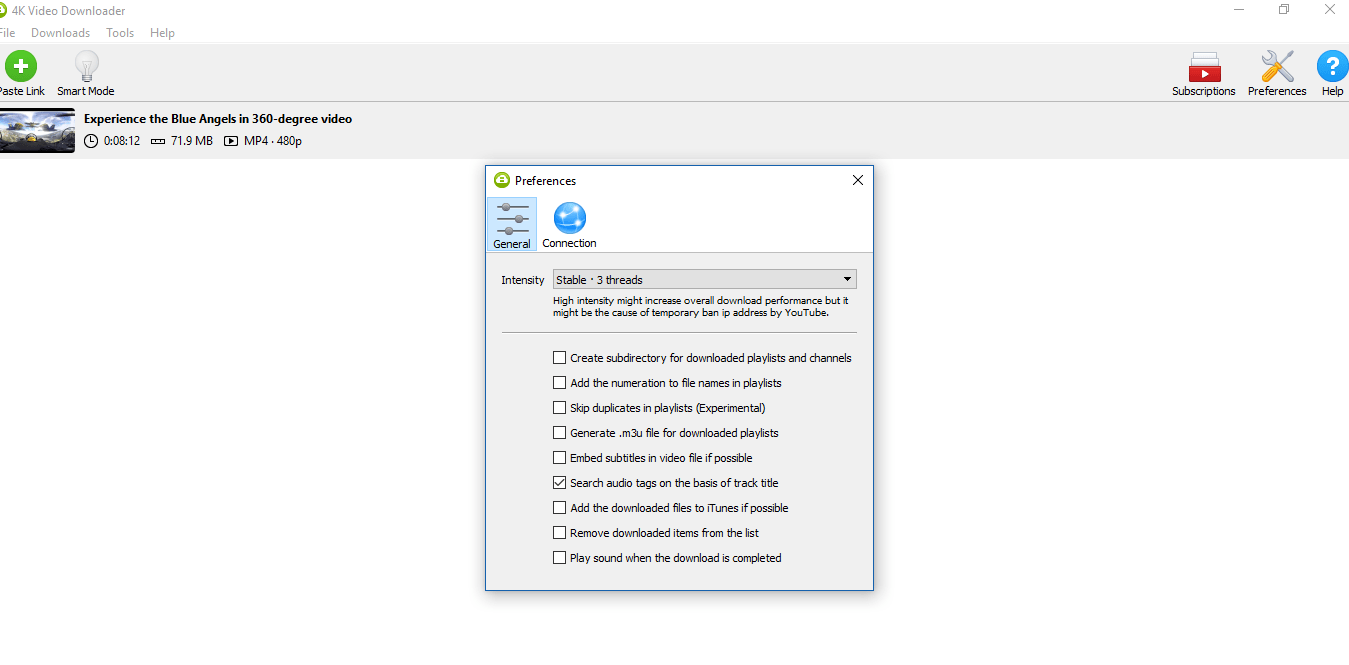Screen dimensions: 1349x665
Task: Open the Help menu in menu bar
Action: pyautogui.click(x=162, y=33)
